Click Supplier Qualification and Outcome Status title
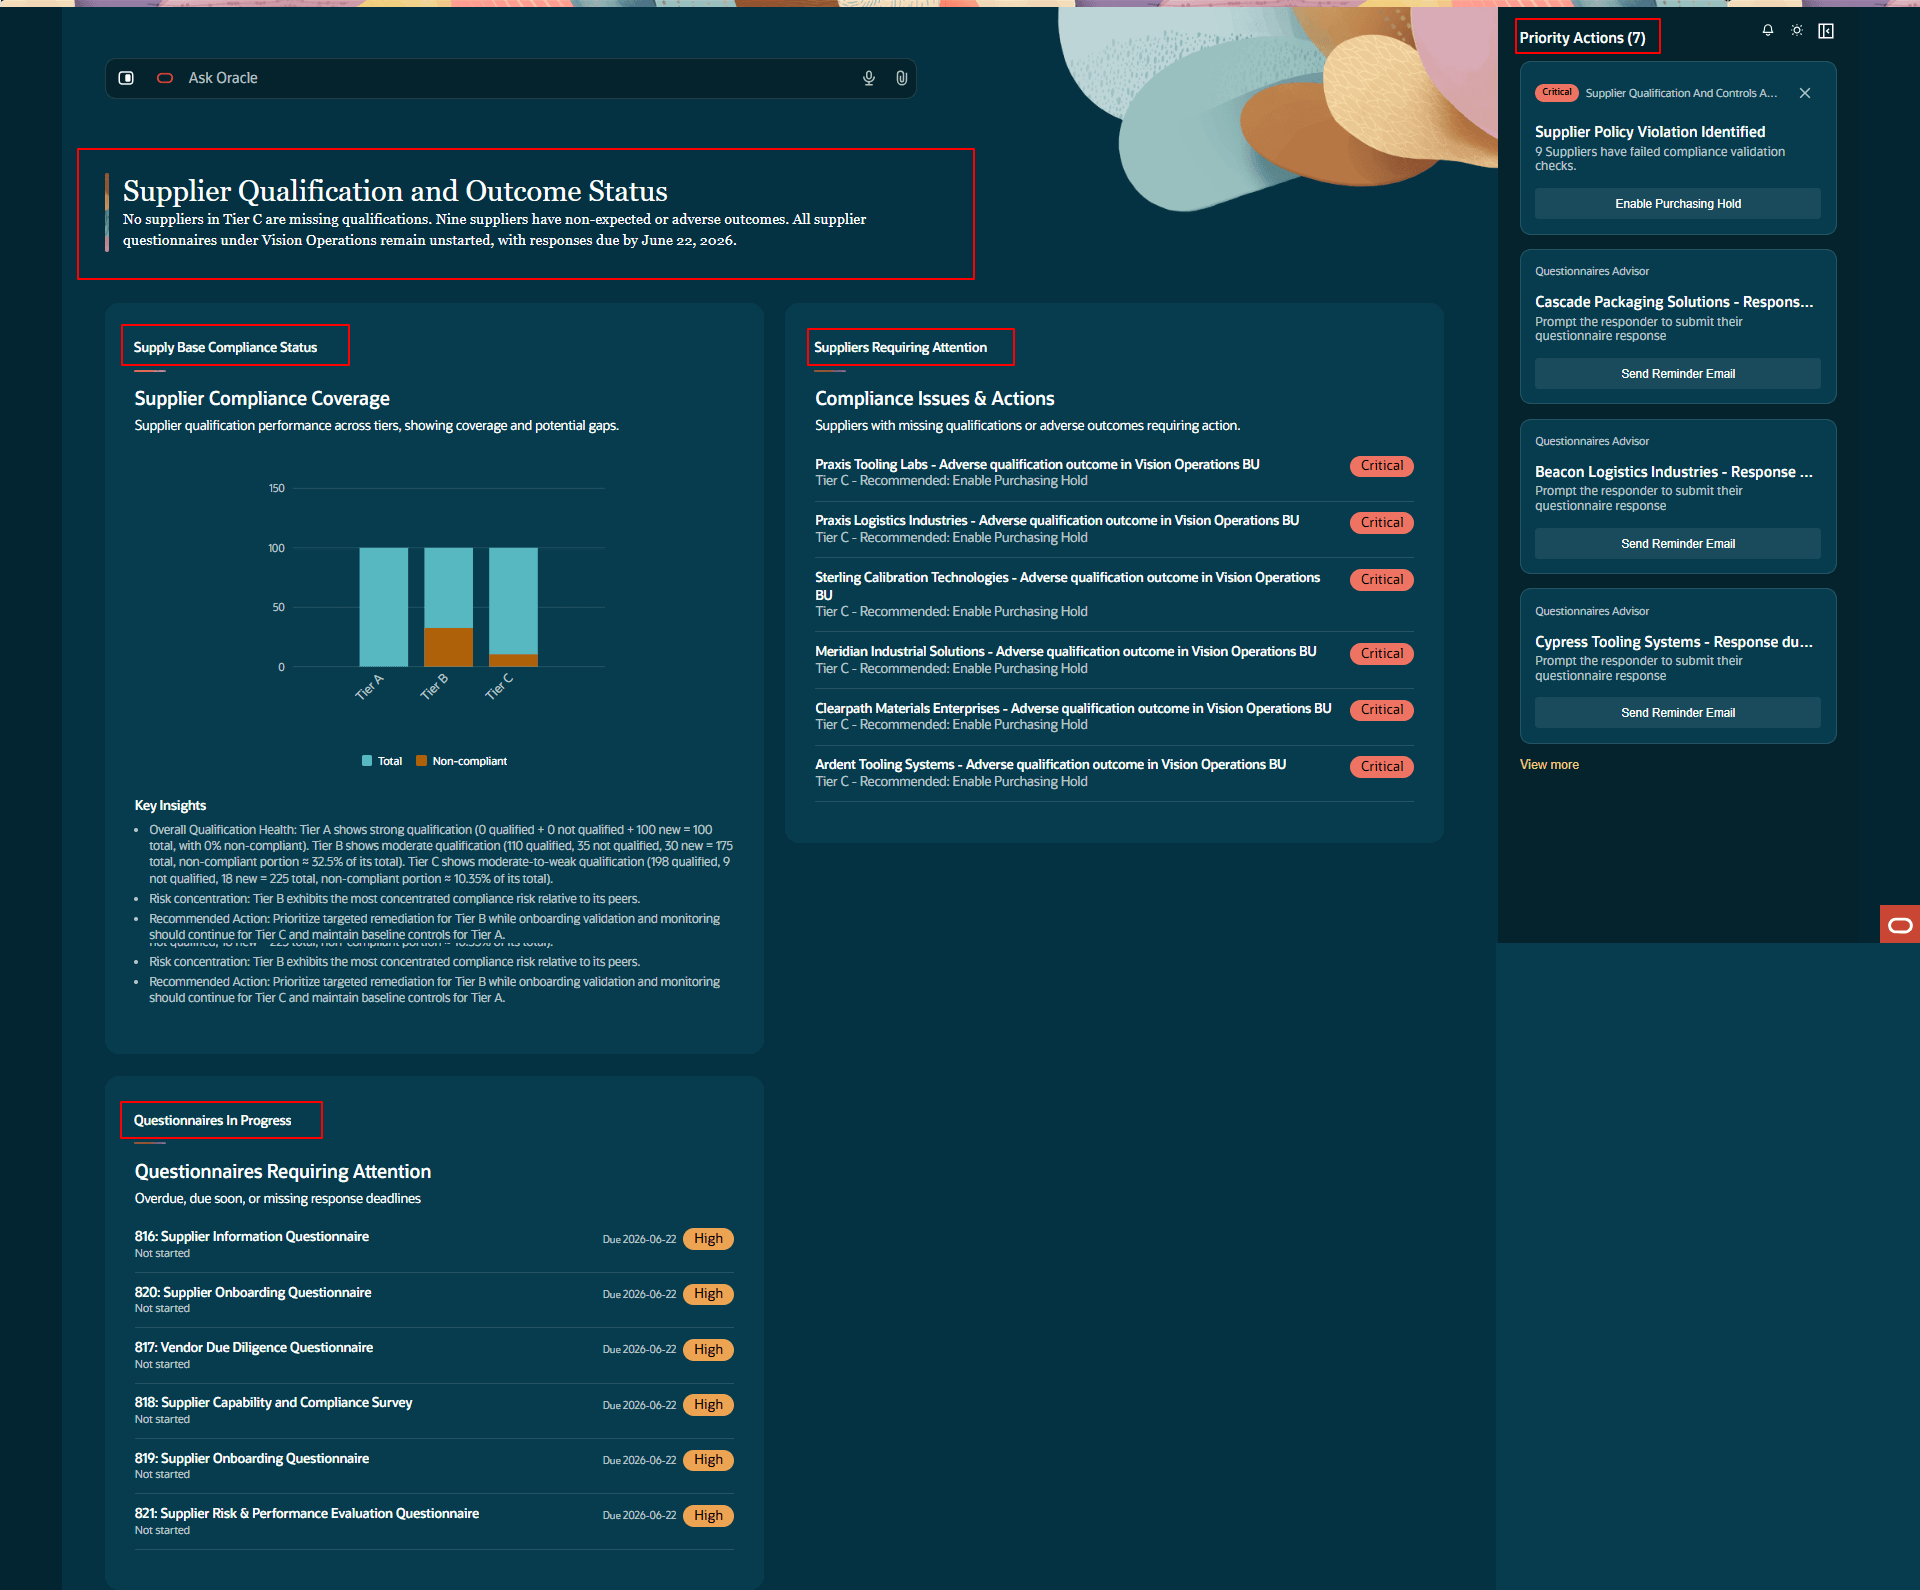Screen dimensions: 1920x1590 [x=395, y=191]
